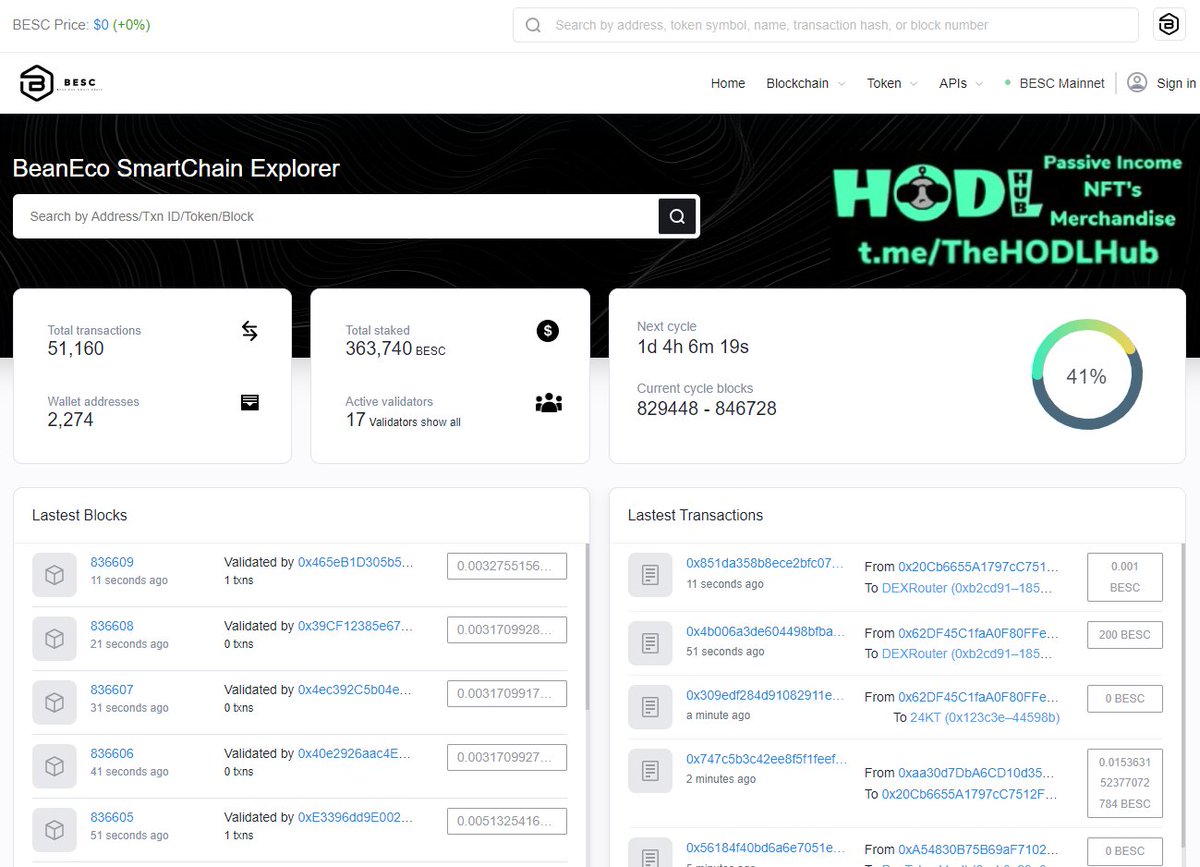1200x867 pixels.
Task: Click the 200 BESC amount box
Action: (x=1125, y=634)
